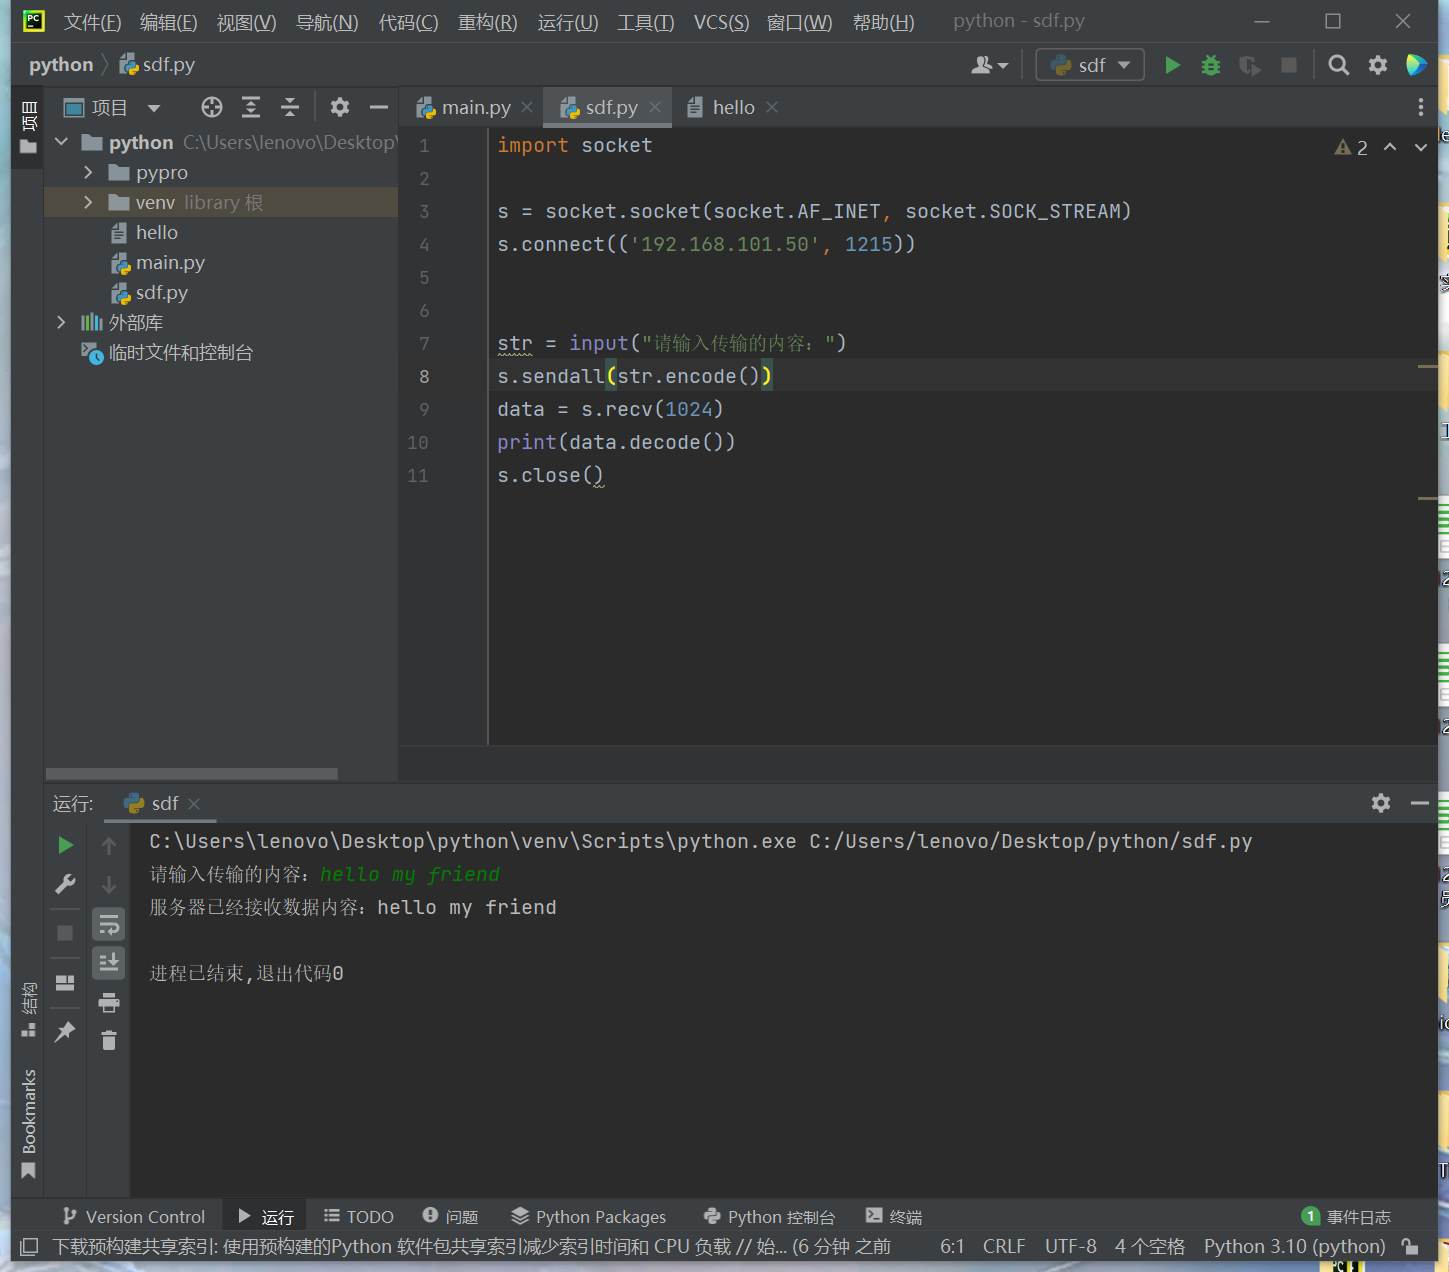The width and height of the screenshot is (1449, 1272).
Task: Click the Python 3.10 interpreter status widget
Action: [1294, 1246]
